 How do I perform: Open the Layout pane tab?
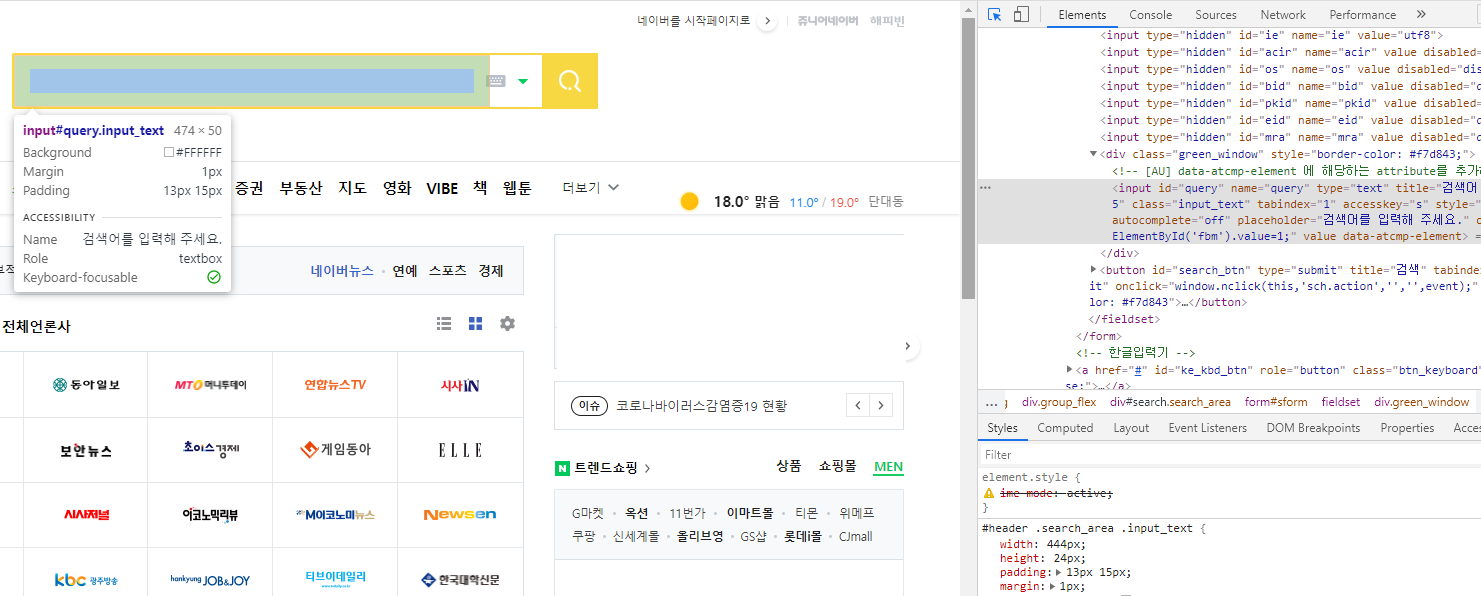coord(1131,428)
